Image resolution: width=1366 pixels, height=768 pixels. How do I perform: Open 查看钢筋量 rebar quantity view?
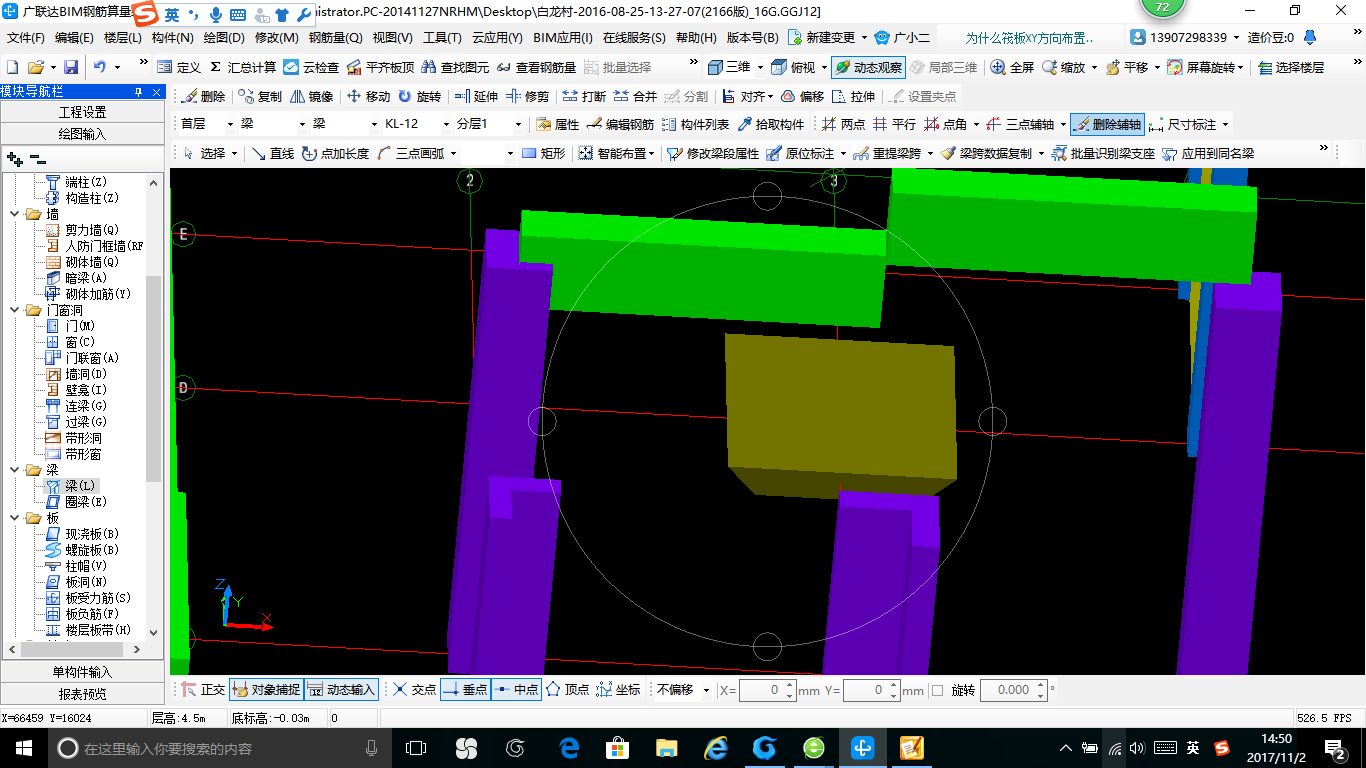click(537, 67)
